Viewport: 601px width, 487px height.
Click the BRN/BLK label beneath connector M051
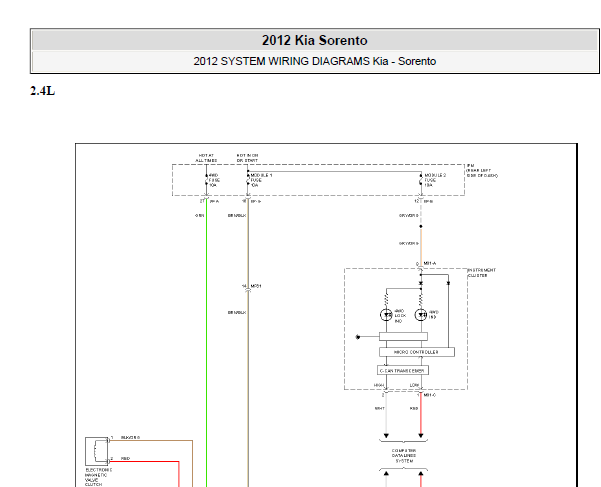point(237,312)
